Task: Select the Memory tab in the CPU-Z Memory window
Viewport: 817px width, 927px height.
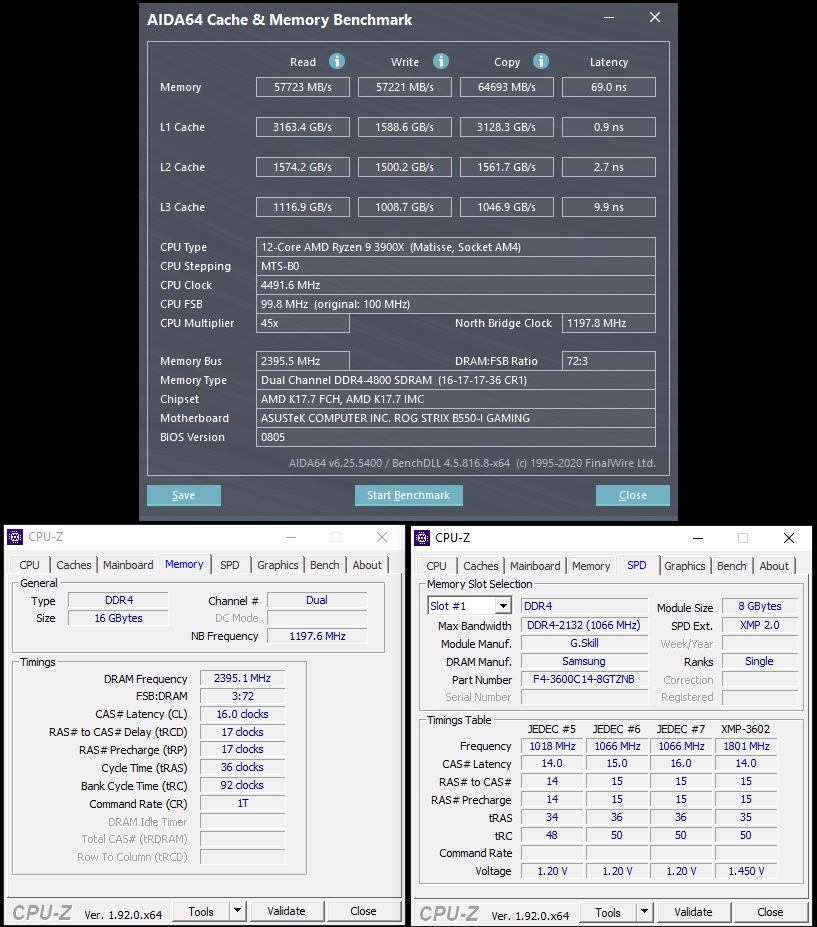Action: 184,564
